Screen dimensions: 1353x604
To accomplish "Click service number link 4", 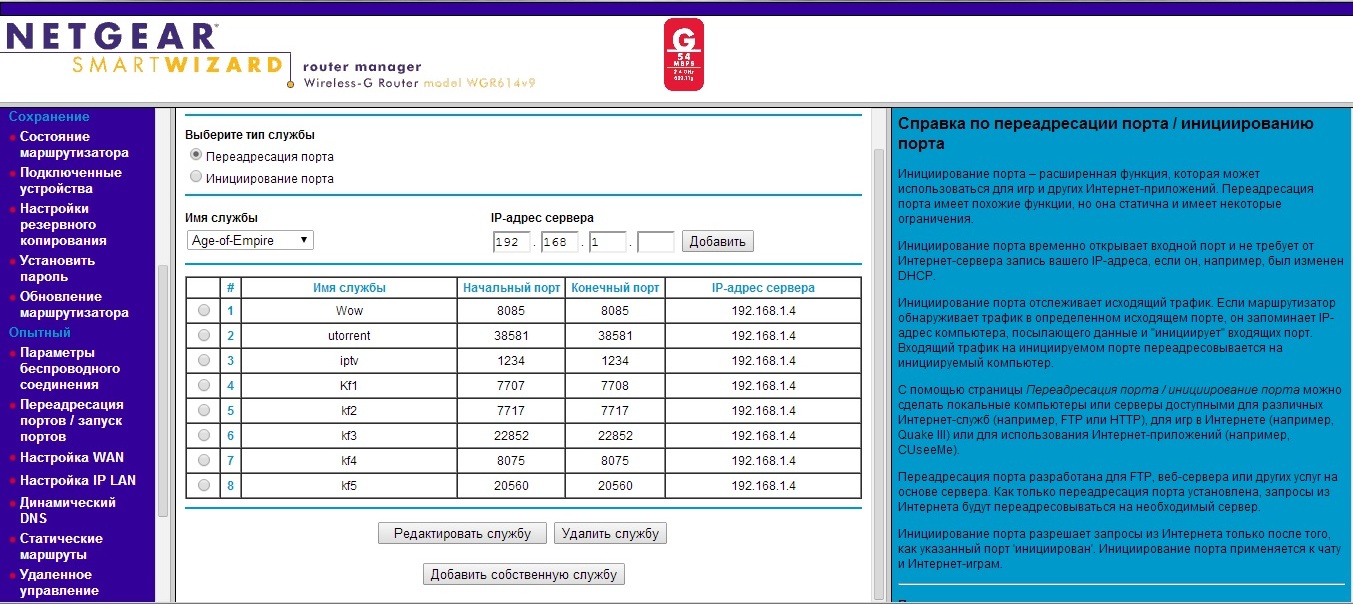I will 230,386.
